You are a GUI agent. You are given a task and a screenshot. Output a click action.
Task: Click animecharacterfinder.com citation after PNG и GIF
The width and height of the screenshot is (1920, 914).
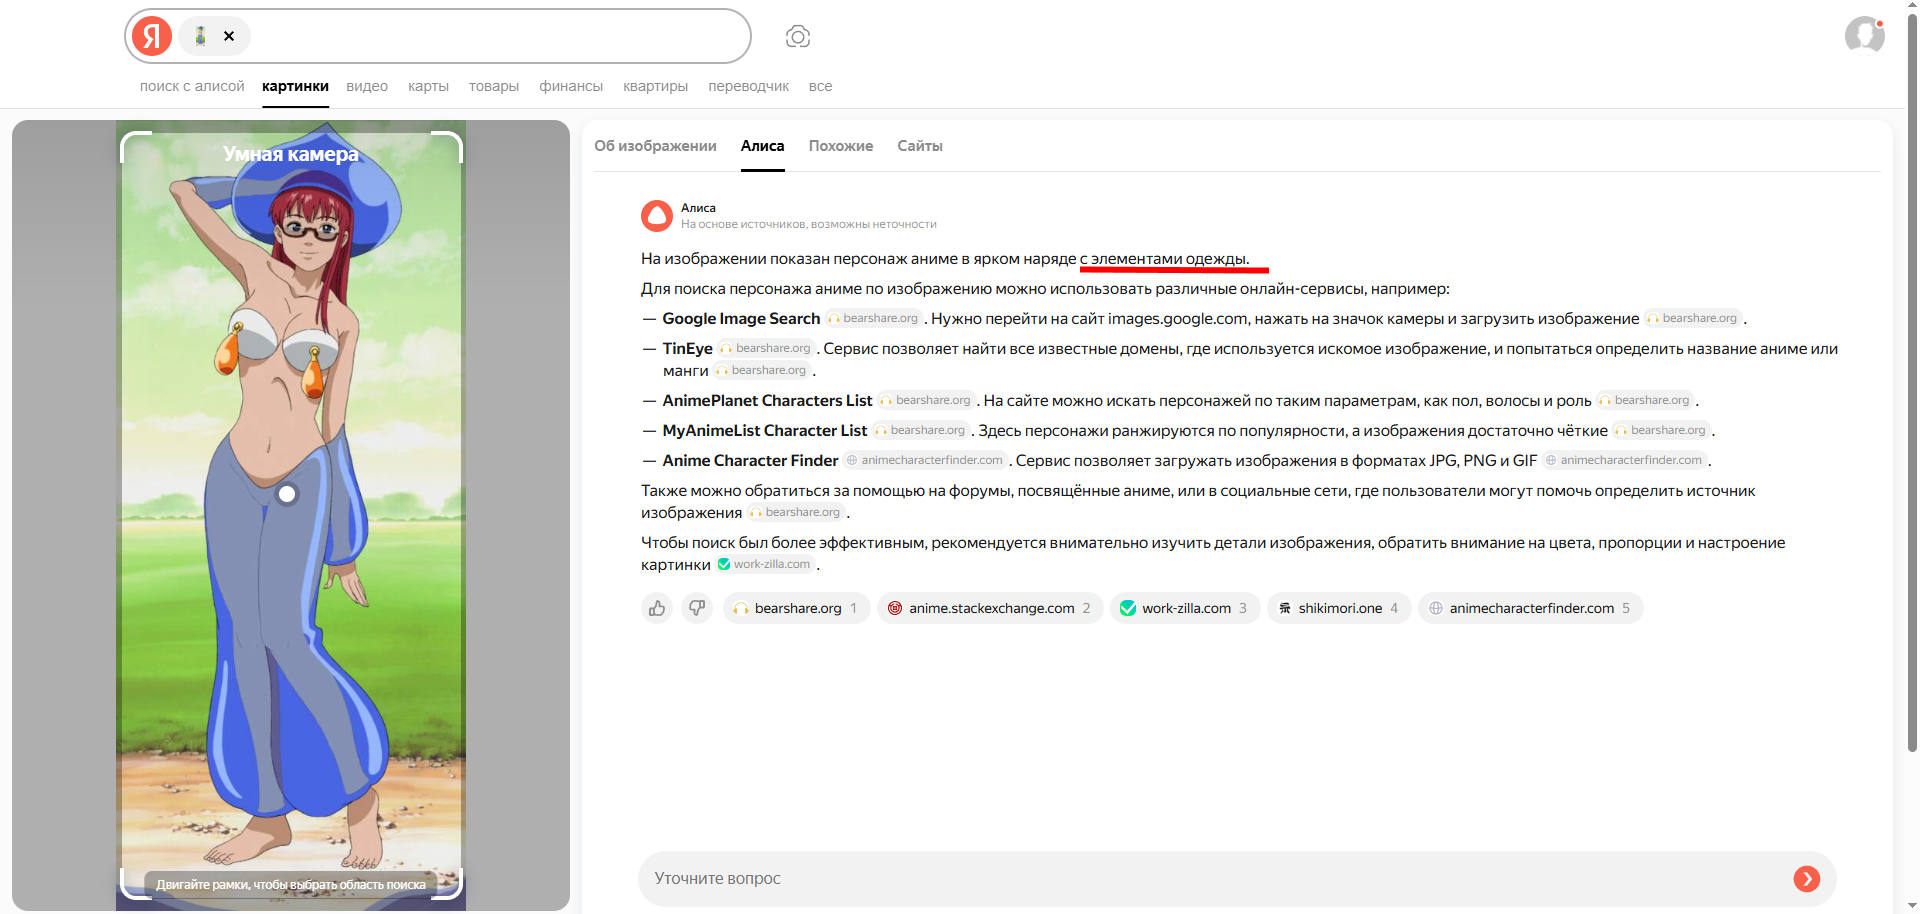tap(1625, 461)
